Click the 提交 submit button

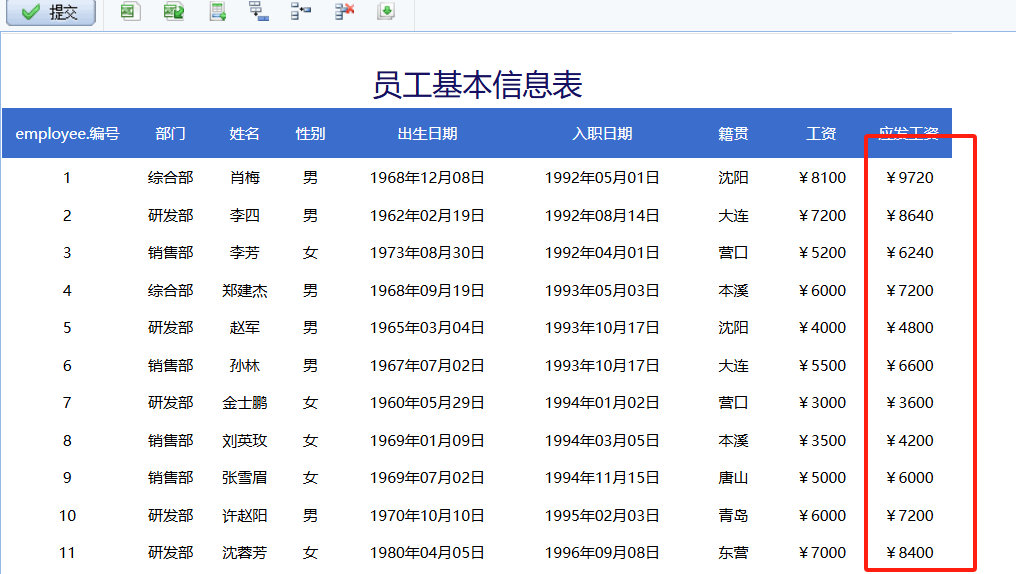(x=51, y=13)
